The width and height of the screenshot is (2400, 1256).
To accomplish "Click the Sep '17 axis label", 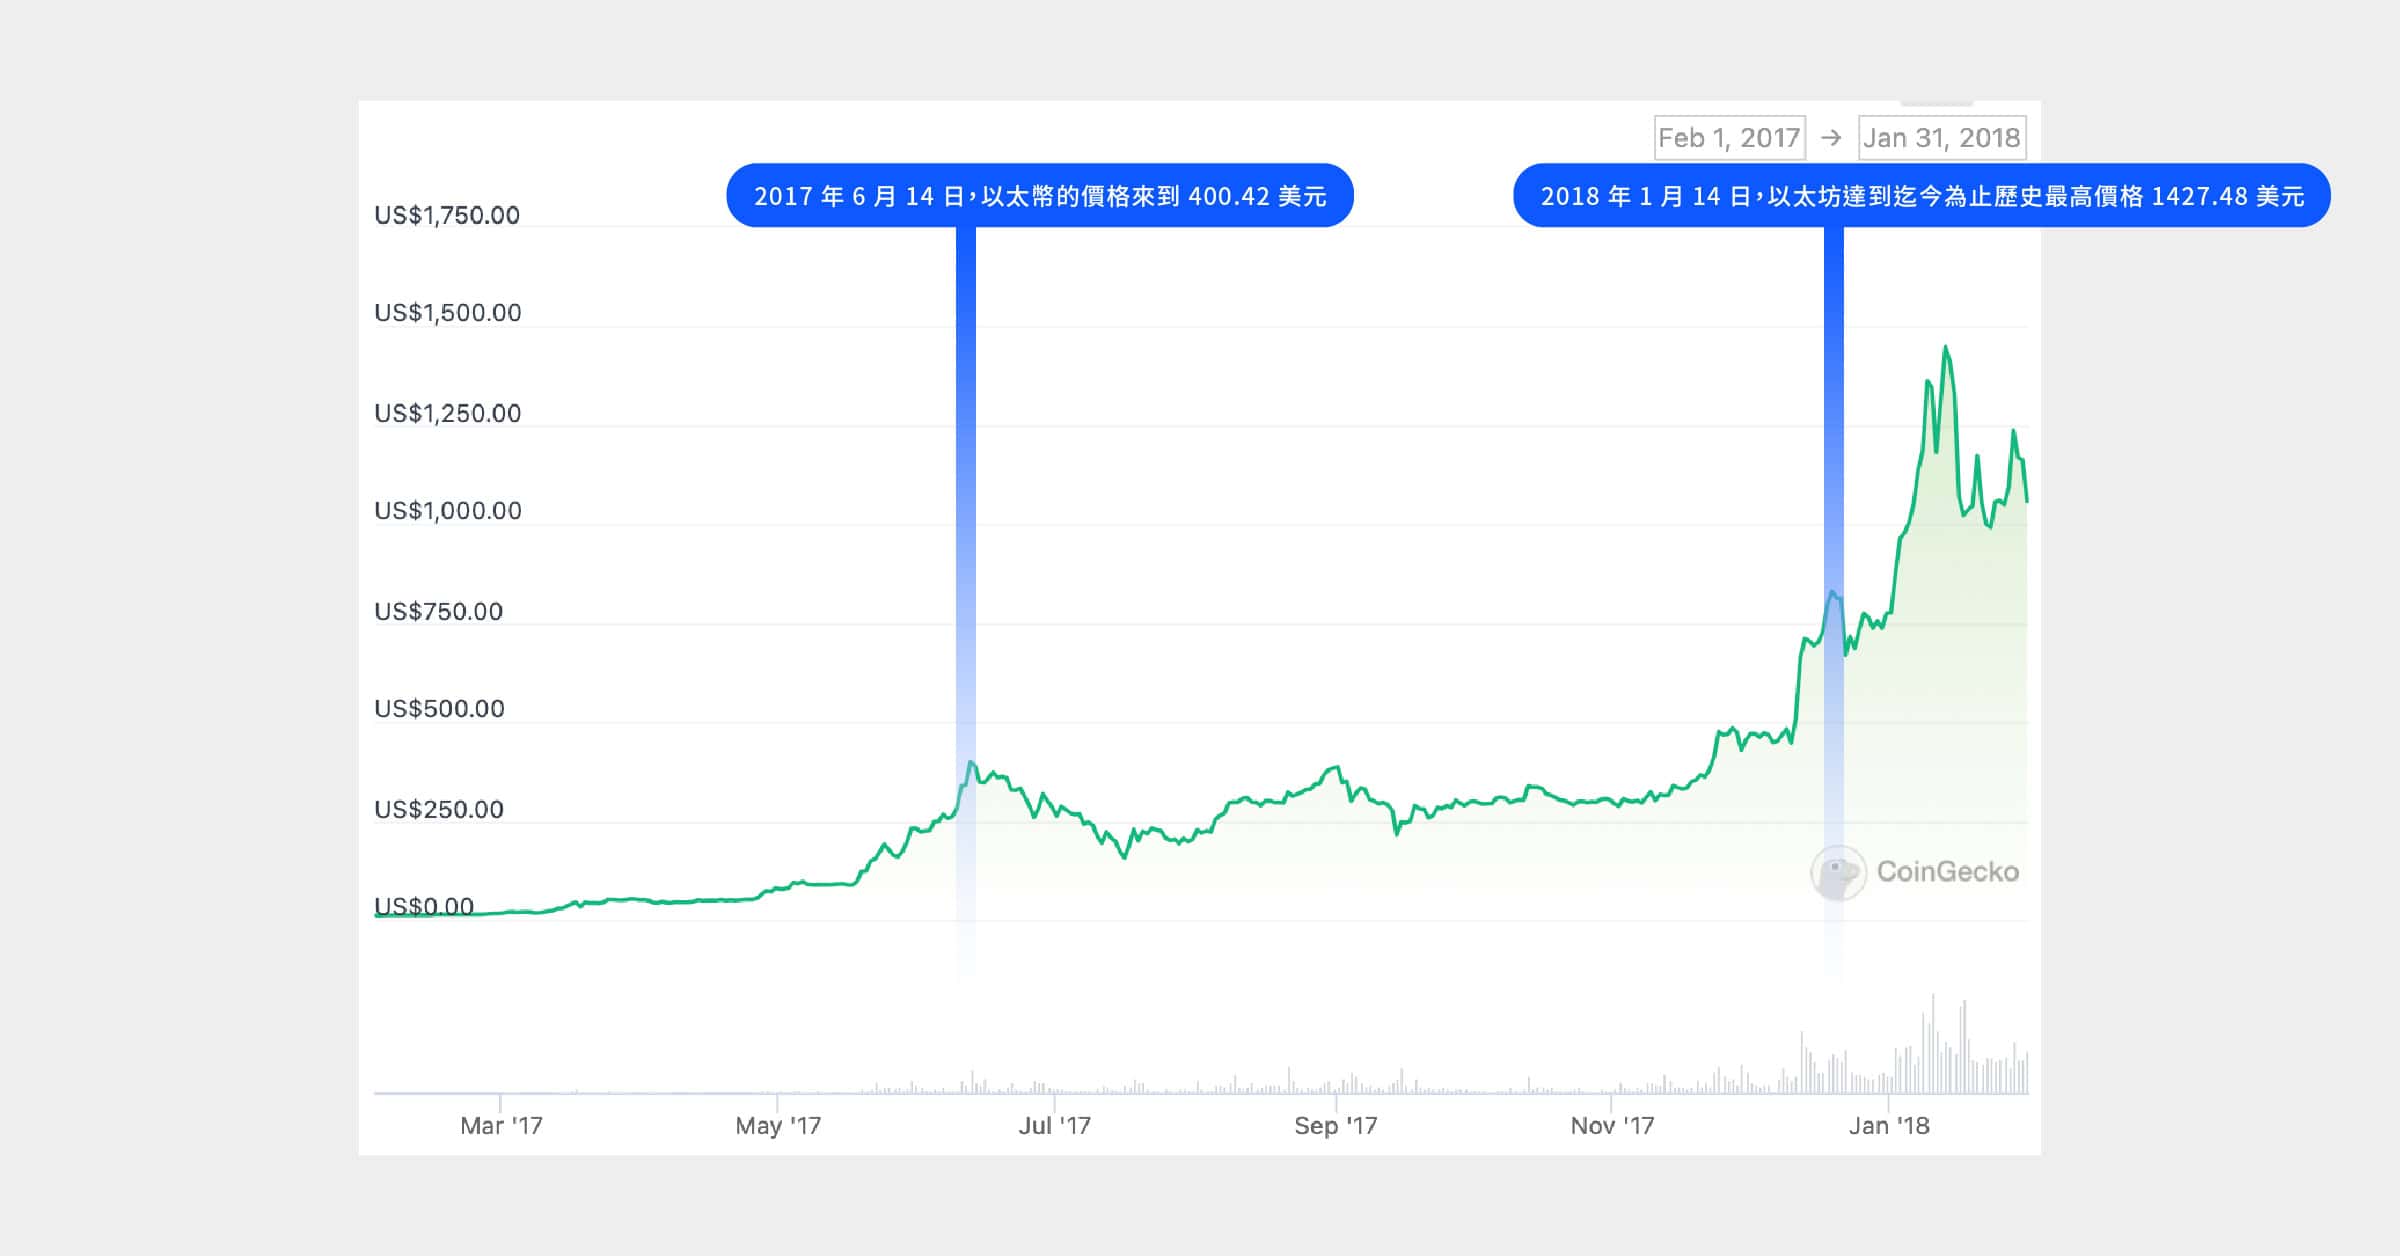I will pos(1336,1126).
